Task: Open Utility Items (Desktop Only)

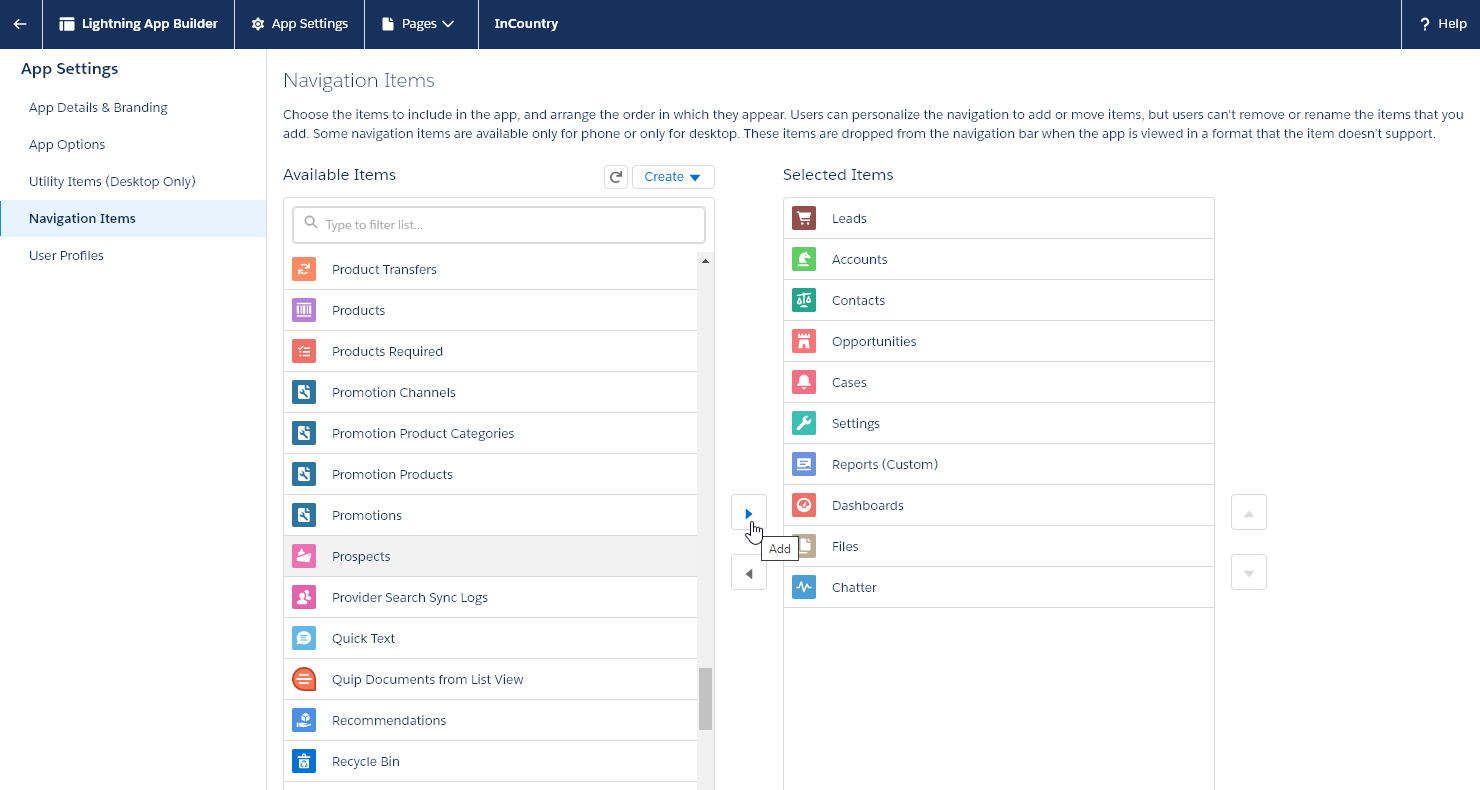Action: pyautogui.click(x=112, y=182)
